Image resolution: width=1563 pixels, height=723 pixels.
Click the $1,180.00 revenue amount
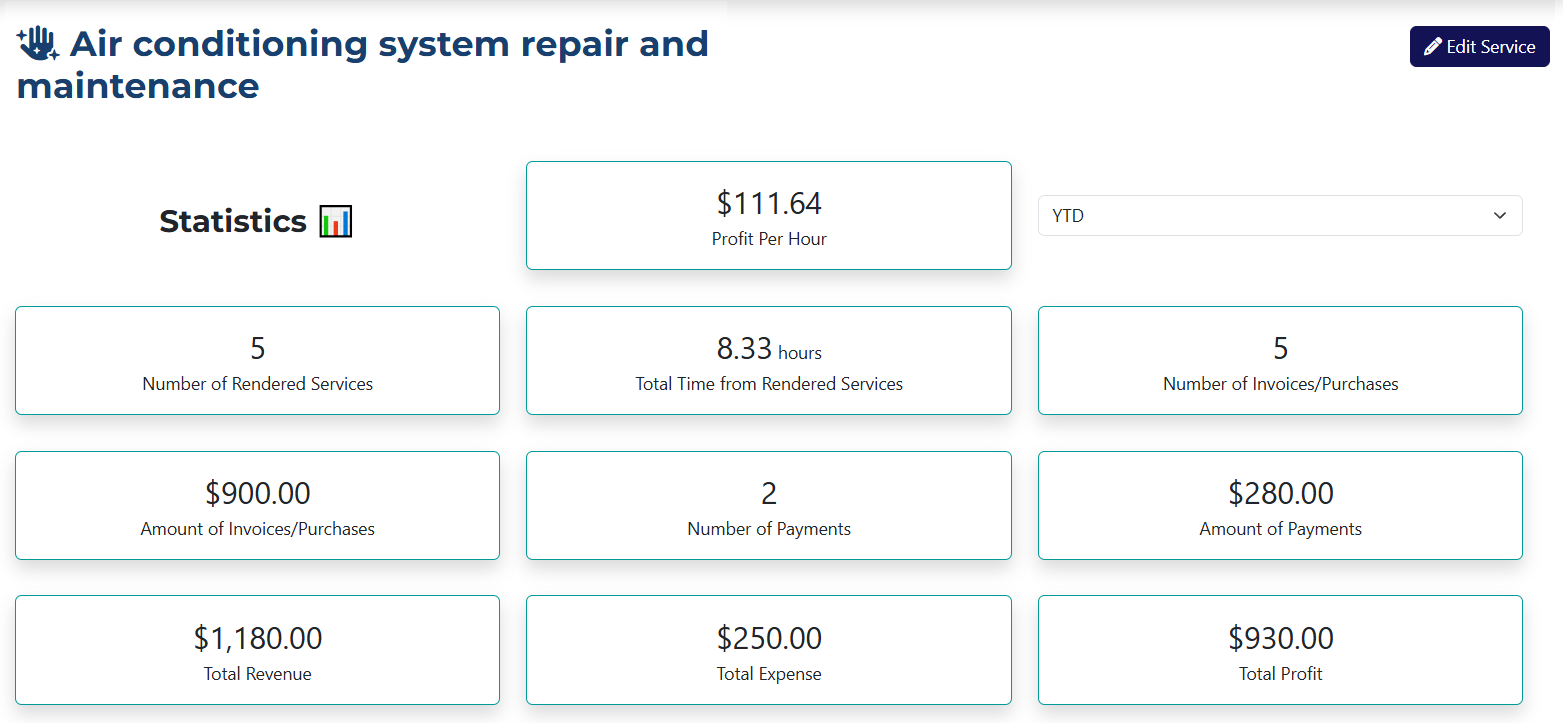coord(257,638)
